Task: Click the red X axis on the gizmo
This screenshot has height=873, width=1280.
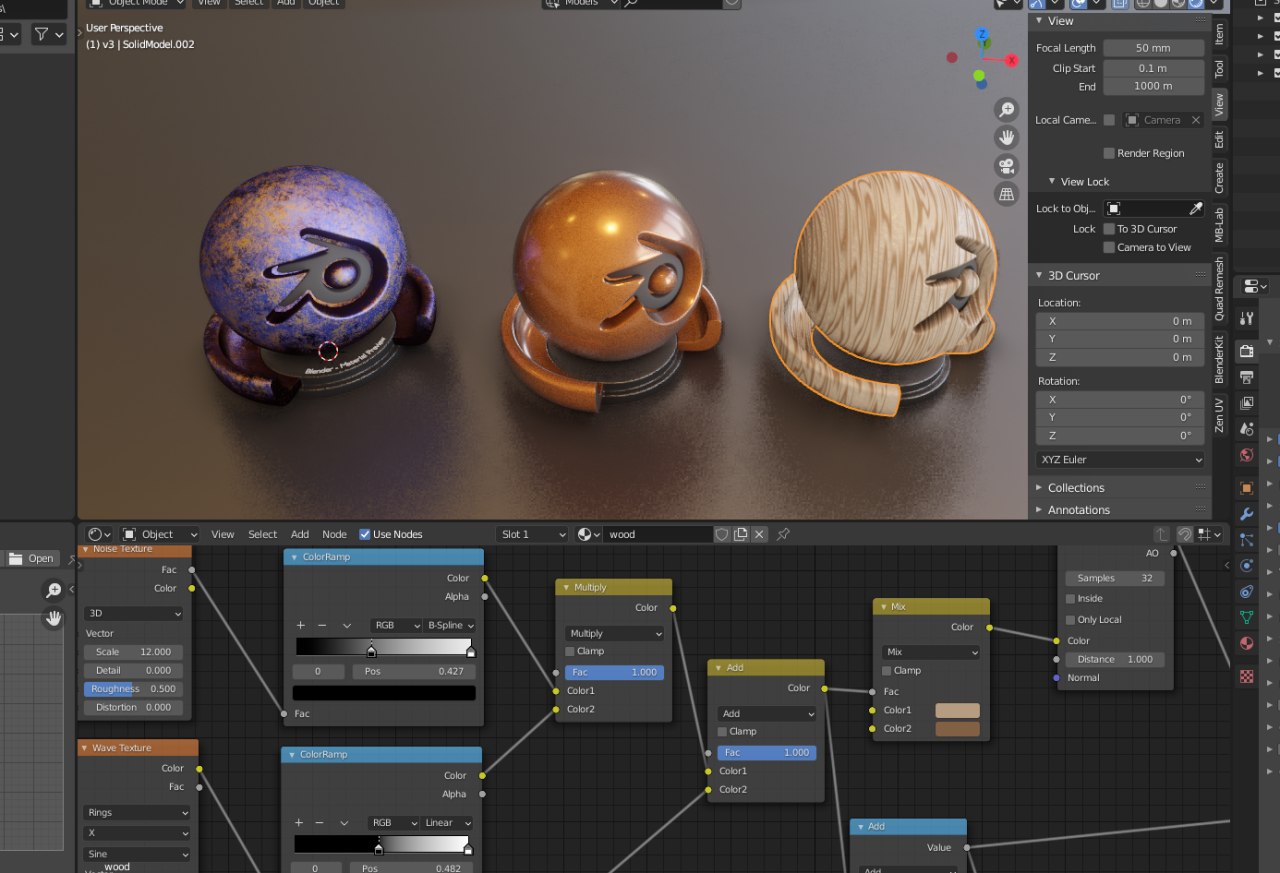Action: pos(1012,60)
